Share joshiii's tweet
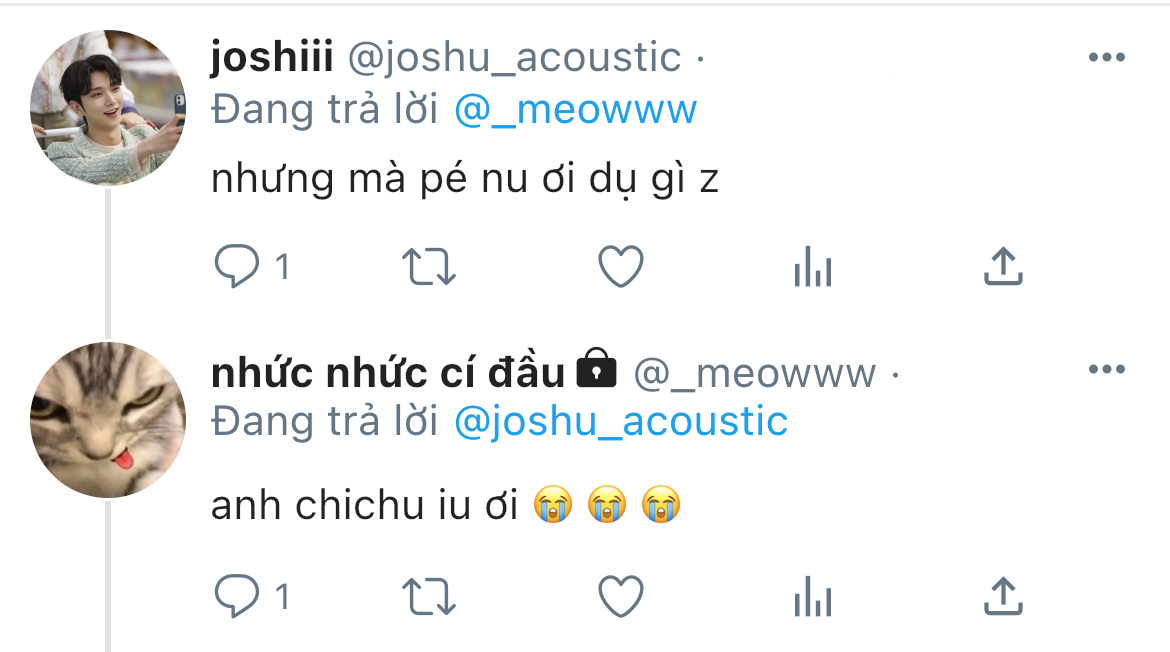 click(x=1004, y=266)
